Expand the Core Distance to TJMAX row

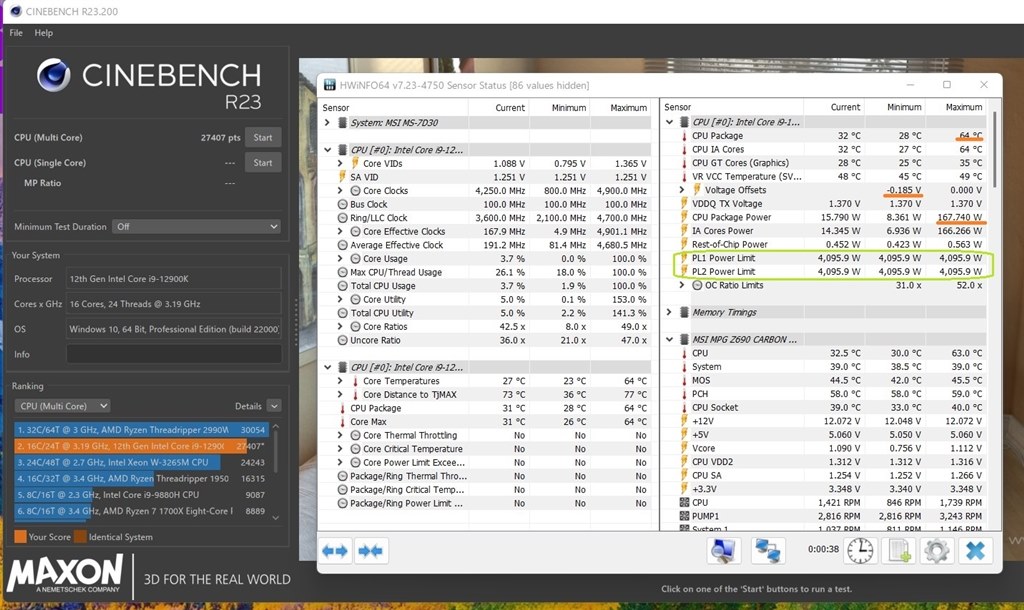point(340,394)
